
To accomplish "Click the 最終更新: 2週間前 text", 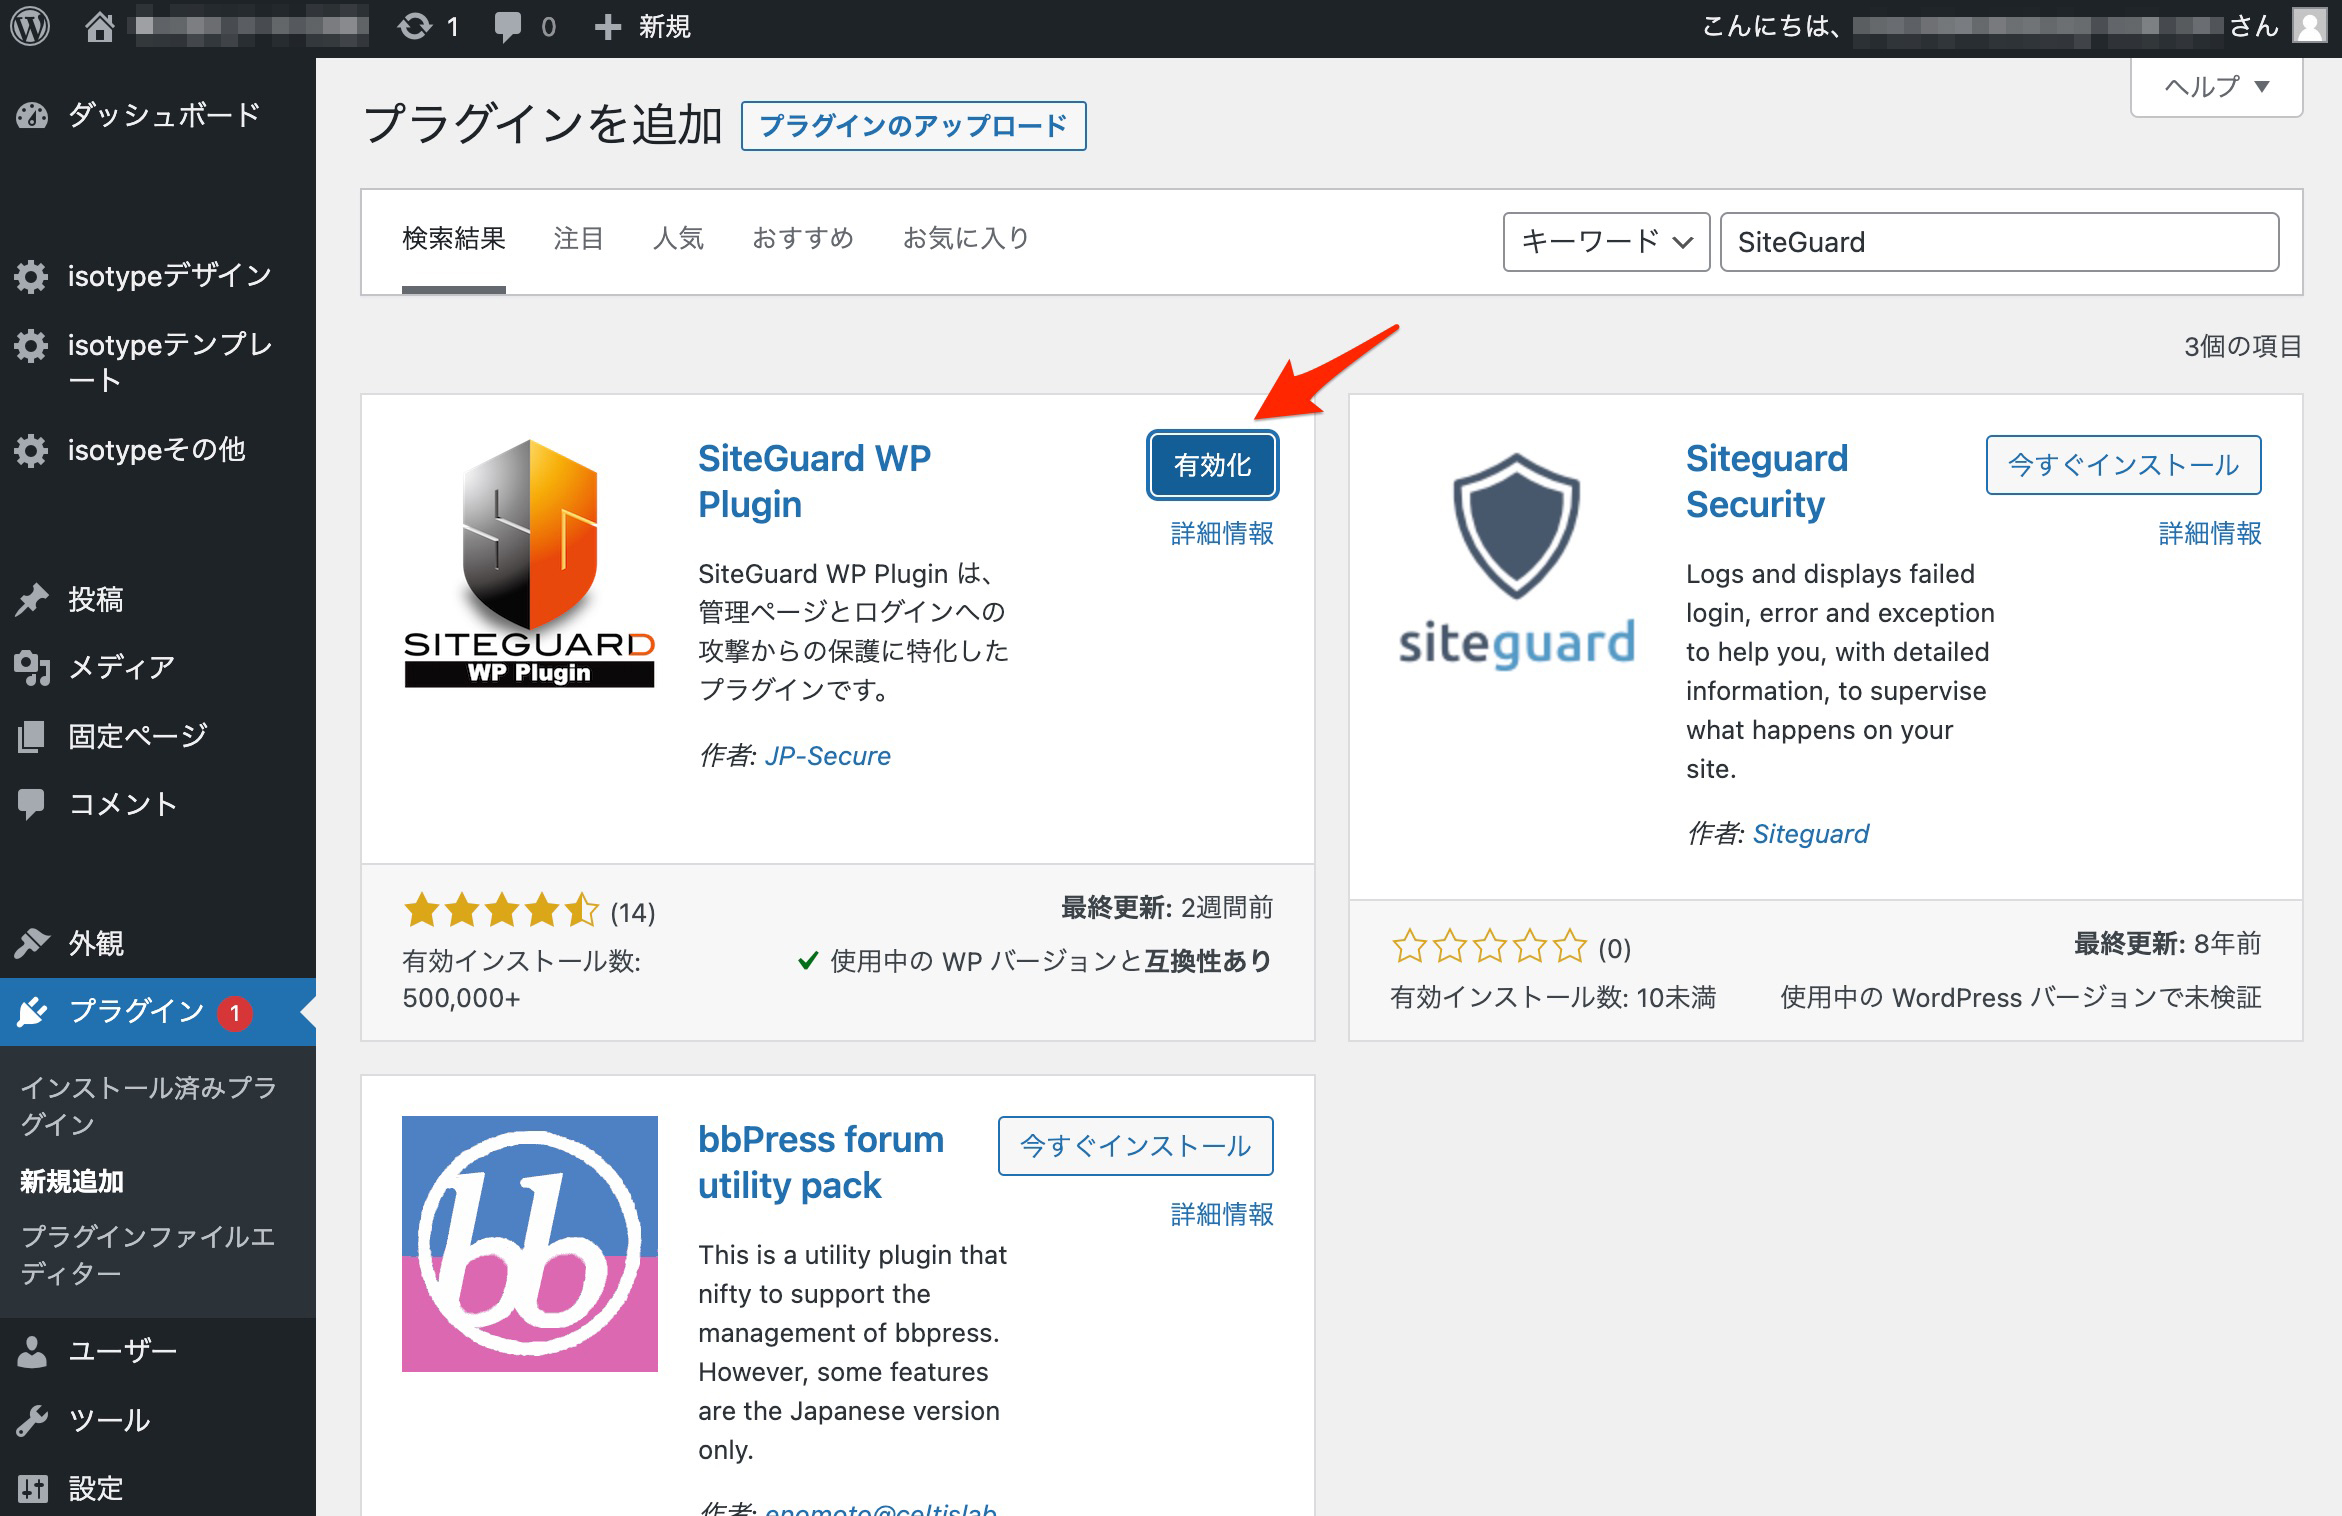I will click(1167, 908).
